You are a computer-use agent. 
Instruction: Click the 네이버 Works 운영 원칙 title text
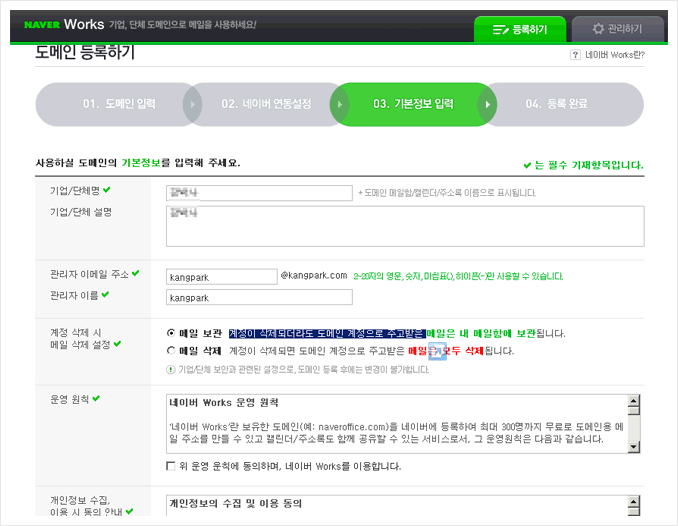pyautogui.click(x=224, y=403)
